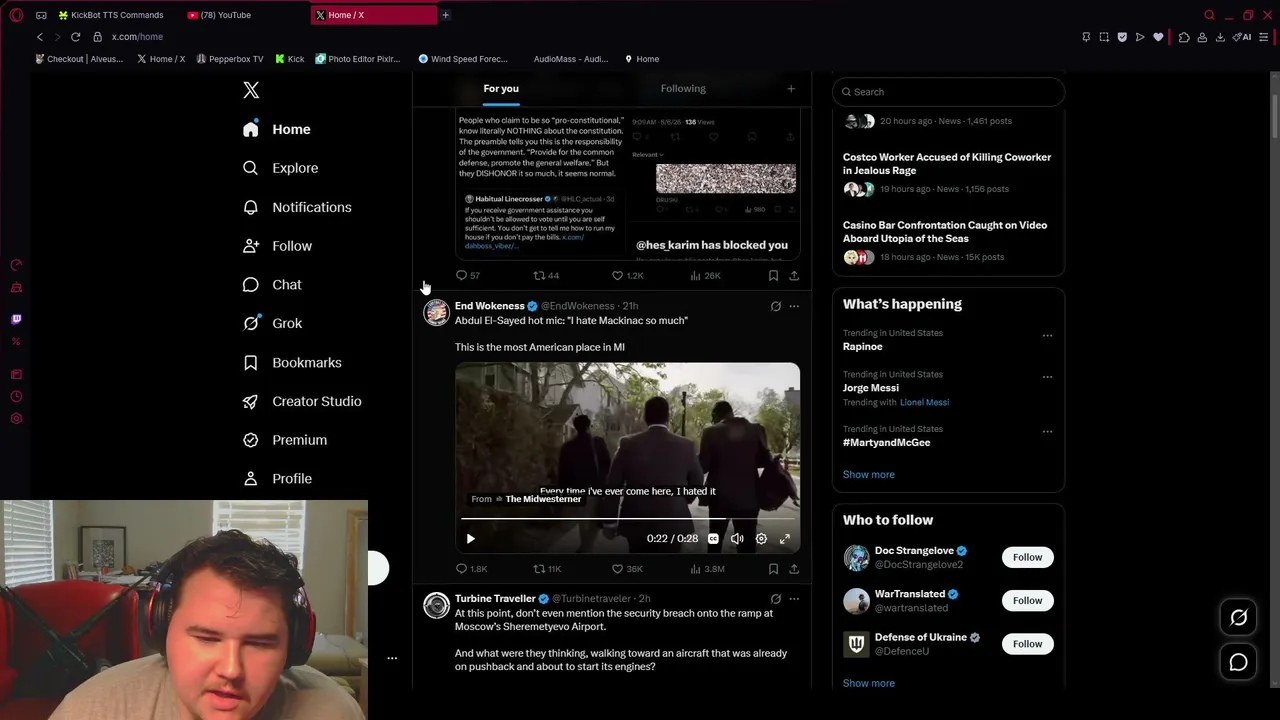Click Grok explain icon on End Wokeness post
Viewport: 1280px width, 720px height.
click(x=775, y=306)
